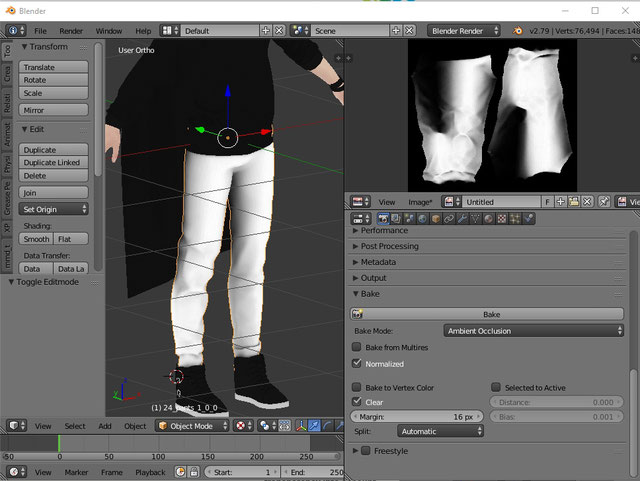640x481 pixels.
Task: Open the Modifiers wrench tab icon
Action: (463, 218)
